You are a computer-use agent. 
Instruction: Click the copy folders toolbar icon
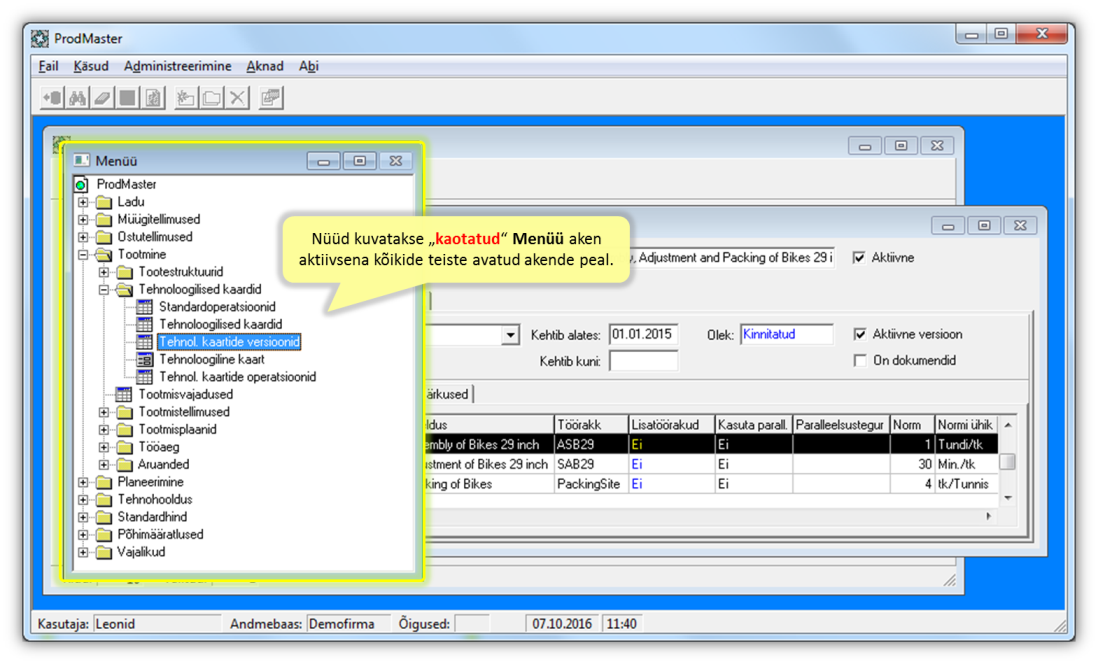[211, 98]
